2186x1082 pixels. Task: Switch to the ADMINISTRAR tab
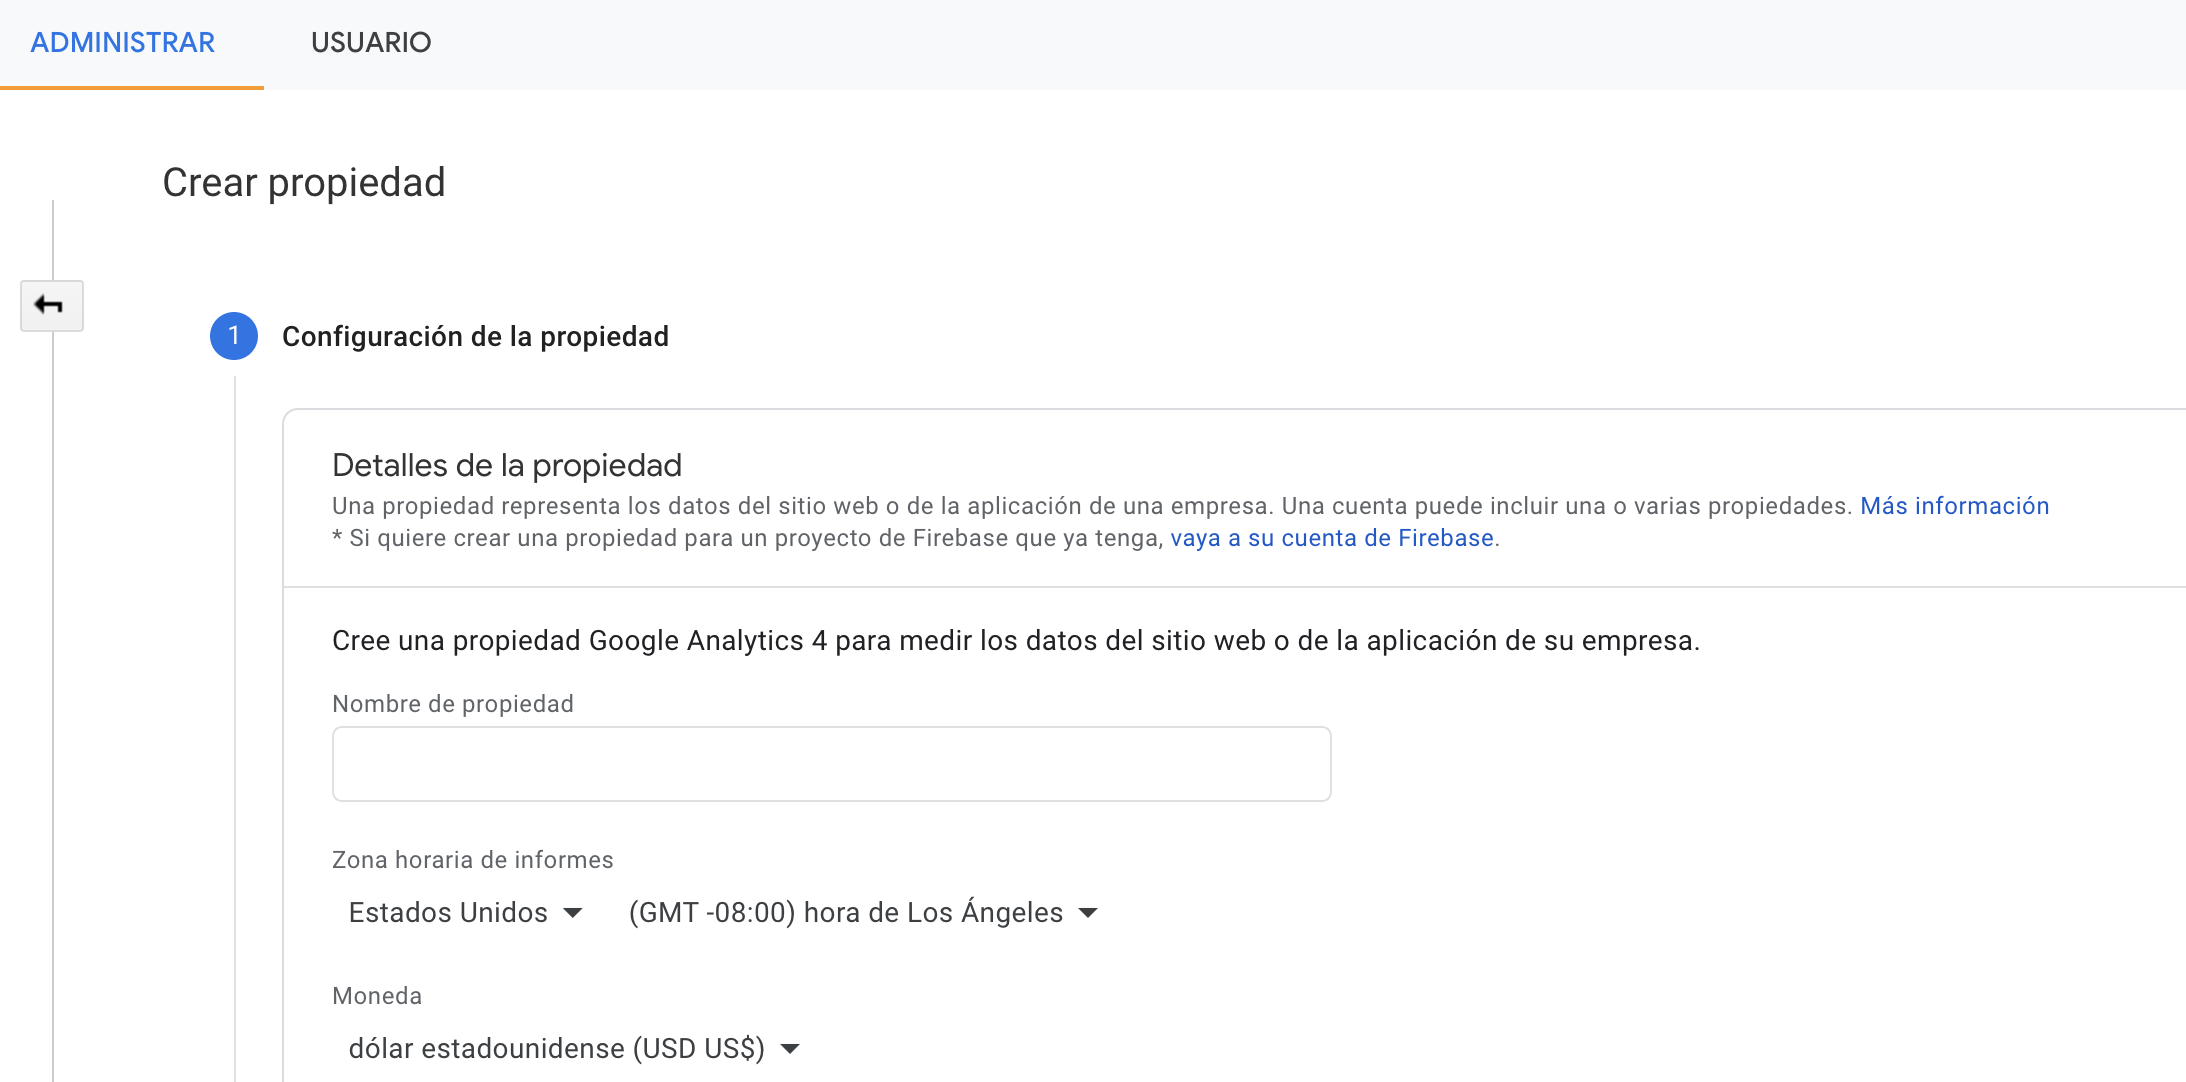[x=123, y=43]
